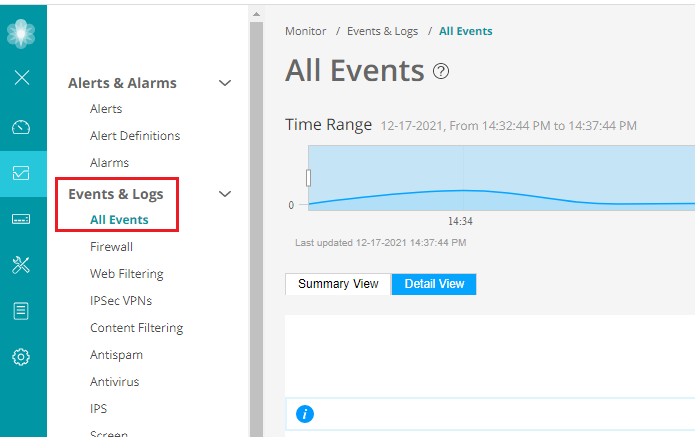This screenshot has height=437, width=695.
Task: Open the Dashboard gauge icon
Action: pyautogui.click(x=22, y=127)
